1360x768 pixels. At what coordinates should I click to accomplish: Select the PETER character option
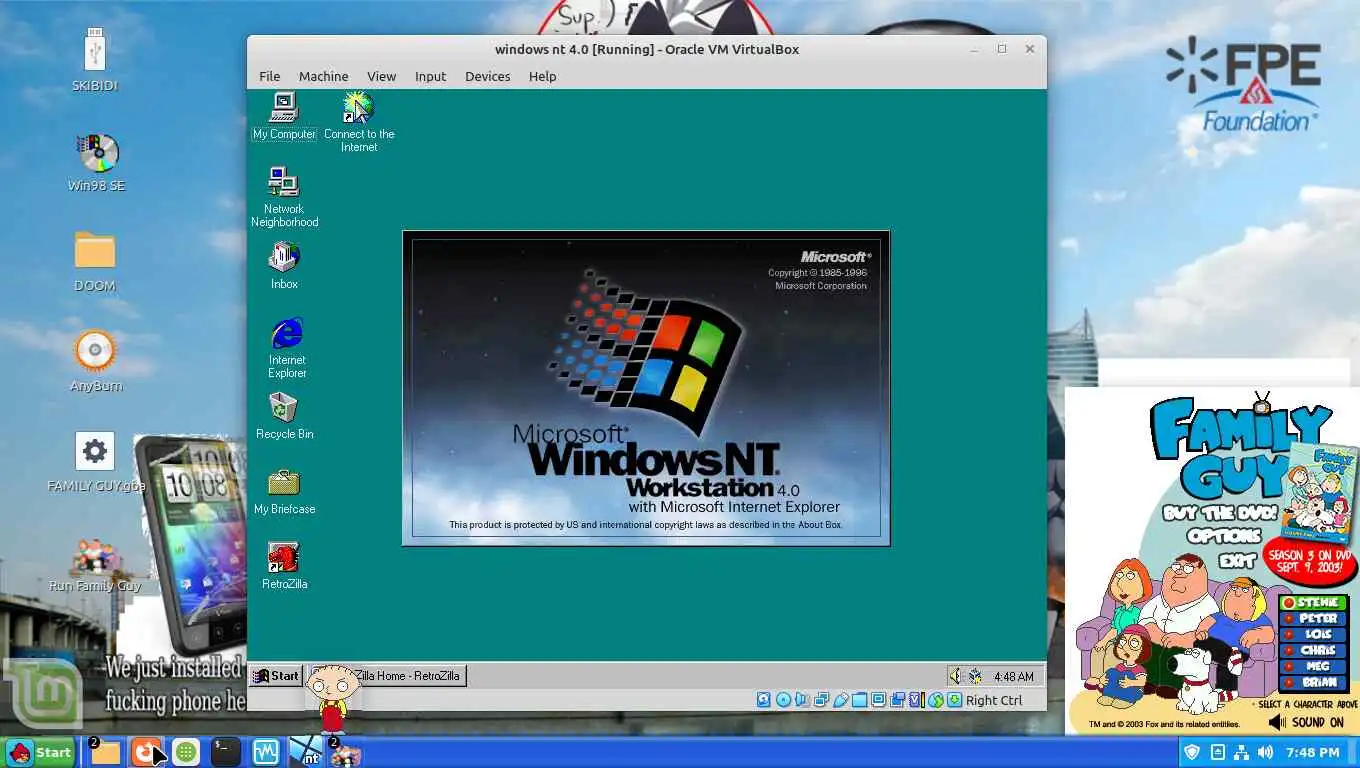click(x=1314, y=619)
